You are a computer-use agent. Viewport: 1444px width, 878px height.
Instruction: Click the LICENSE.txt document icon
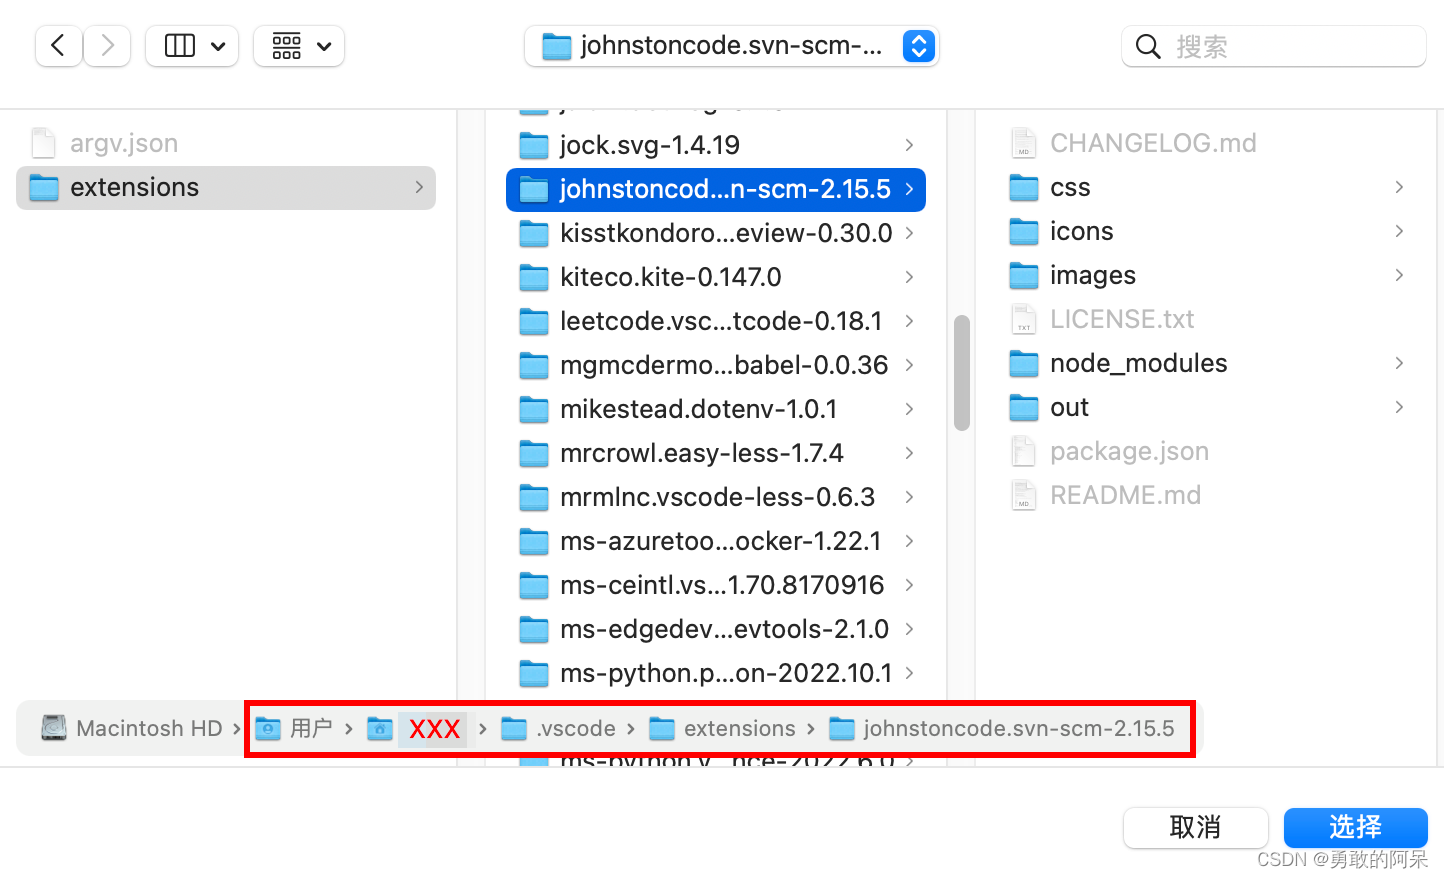pos(1024,319)
